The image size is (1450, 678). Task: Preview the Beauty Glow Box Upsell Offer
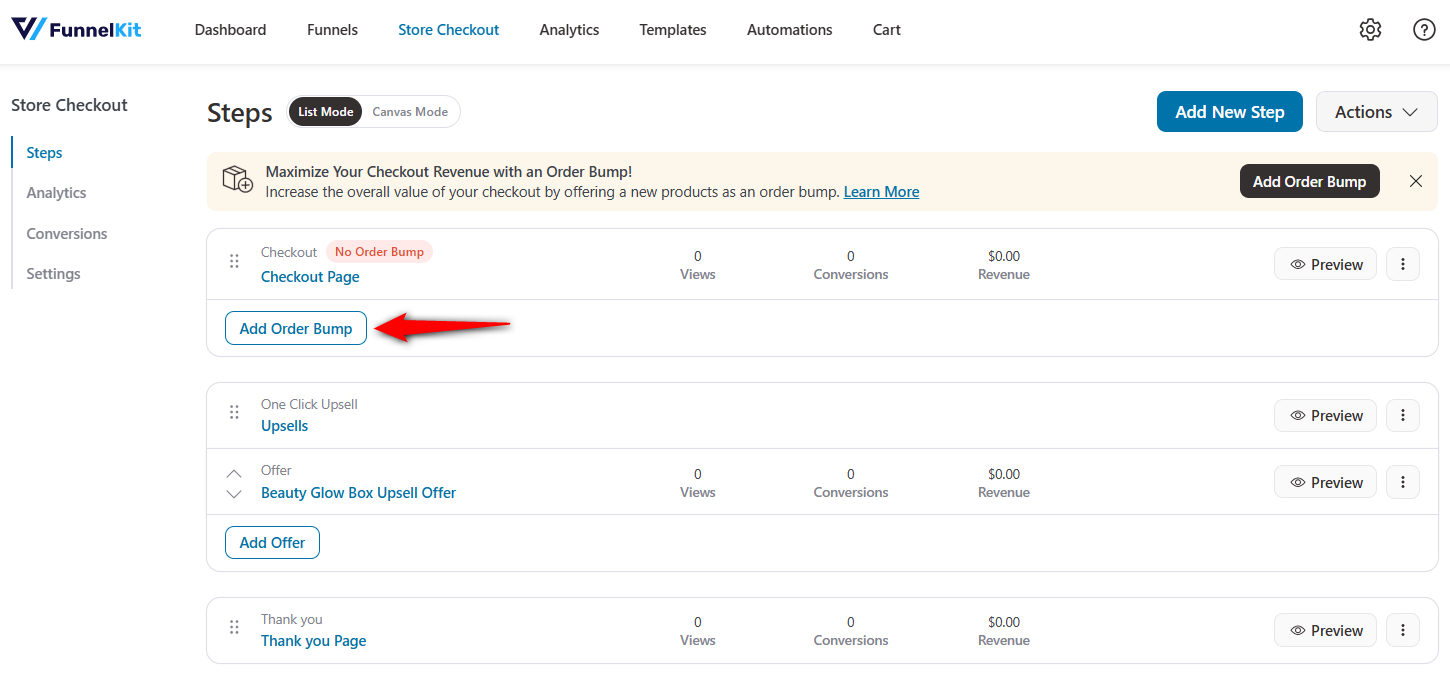[1325, 481]
